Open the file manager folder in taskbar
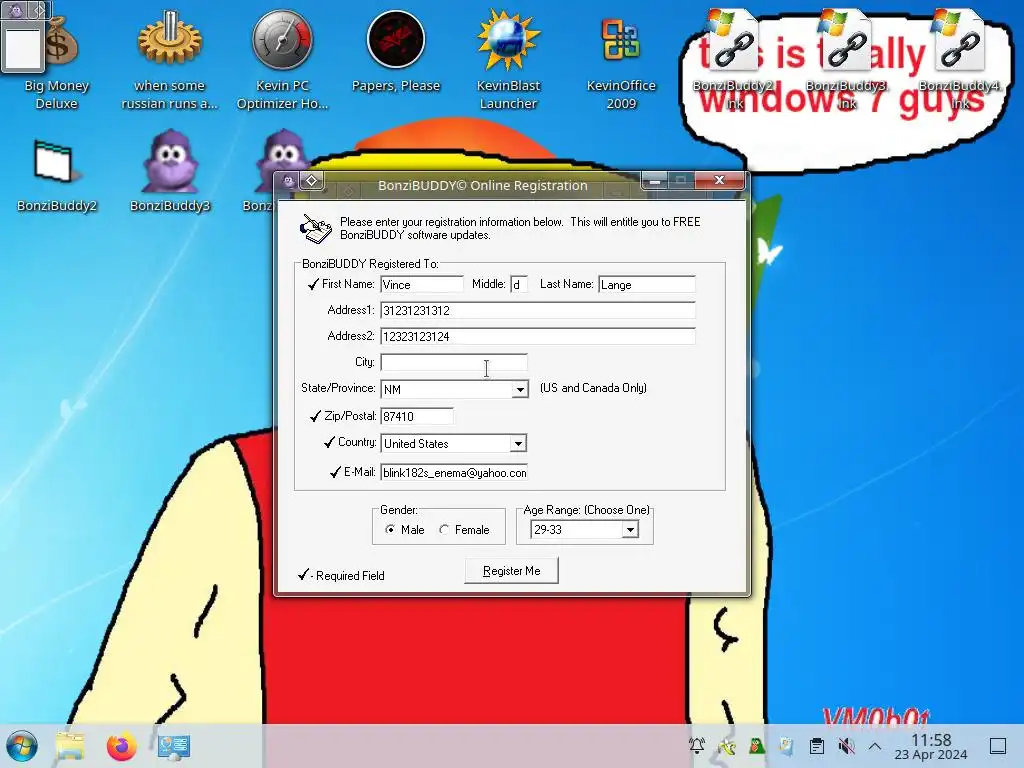 (70, 746)
